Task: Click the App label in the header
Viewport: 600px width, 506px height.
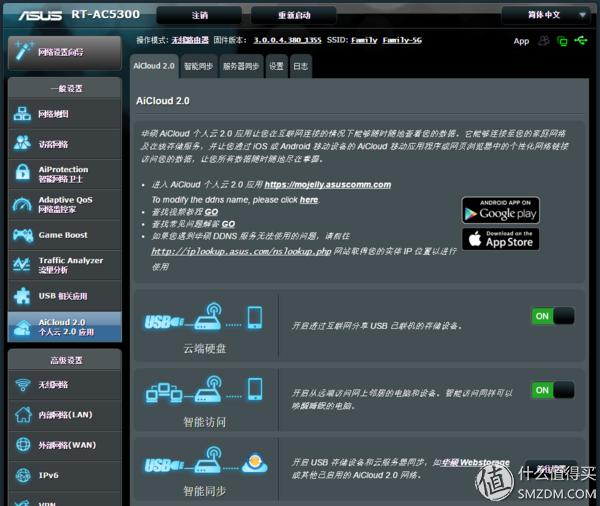Action: click(521, 41)
